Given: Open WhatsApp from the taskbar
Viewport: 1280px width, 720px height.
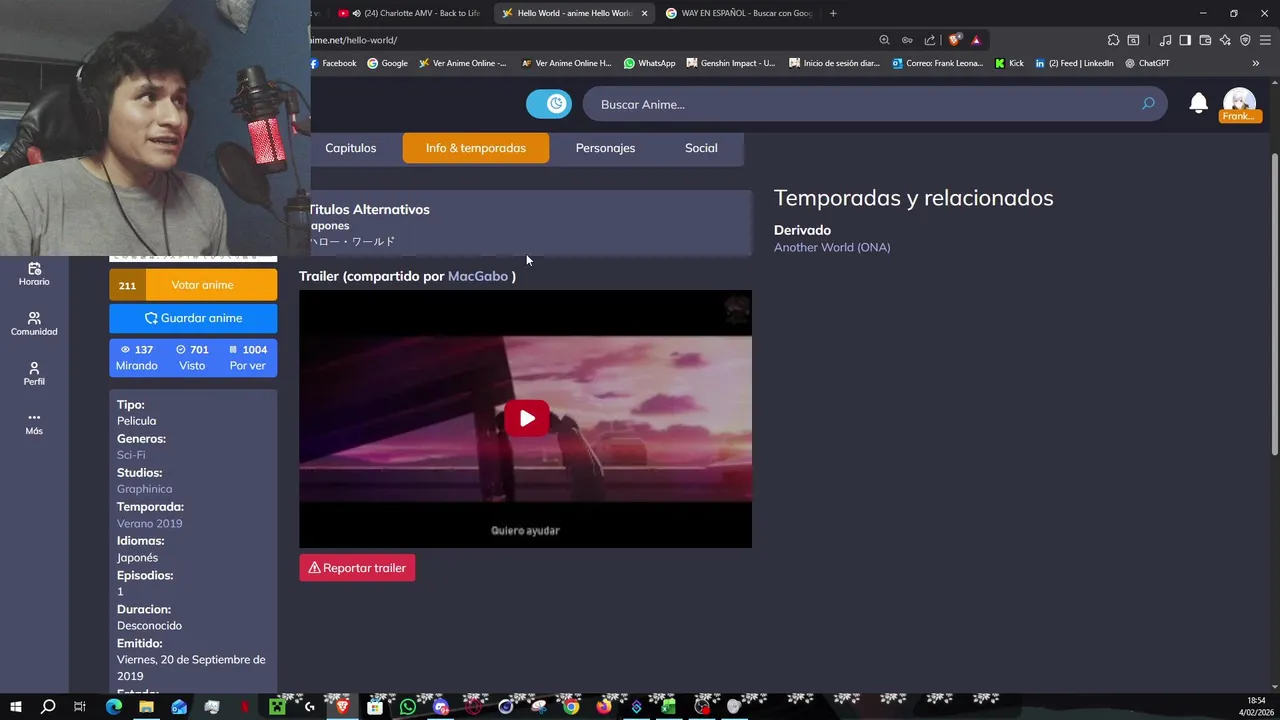Looking at the screenshot, I should pyautogui.click(x=407, y=707).
